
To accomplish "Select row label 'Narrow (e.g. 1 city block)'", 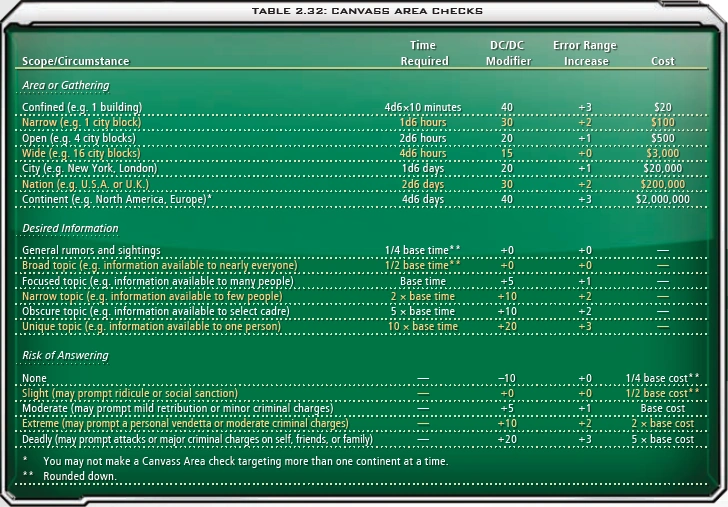I will 81,123.
